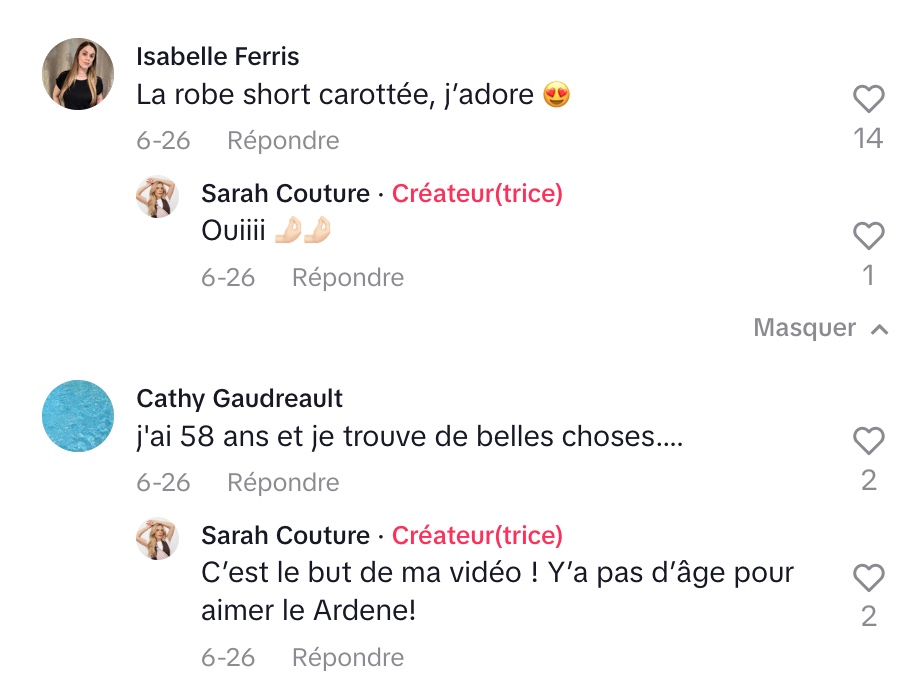Viewport: 920px width, 680px height.
Task: Tap heart on Cathy Gaudreault's comment
Action: click(868, 441)
